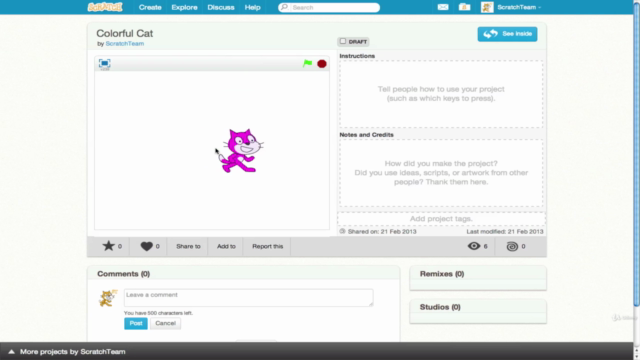Click the Comments (0) heading
Screen dimensions: 640x360
[x=123, y=274]
